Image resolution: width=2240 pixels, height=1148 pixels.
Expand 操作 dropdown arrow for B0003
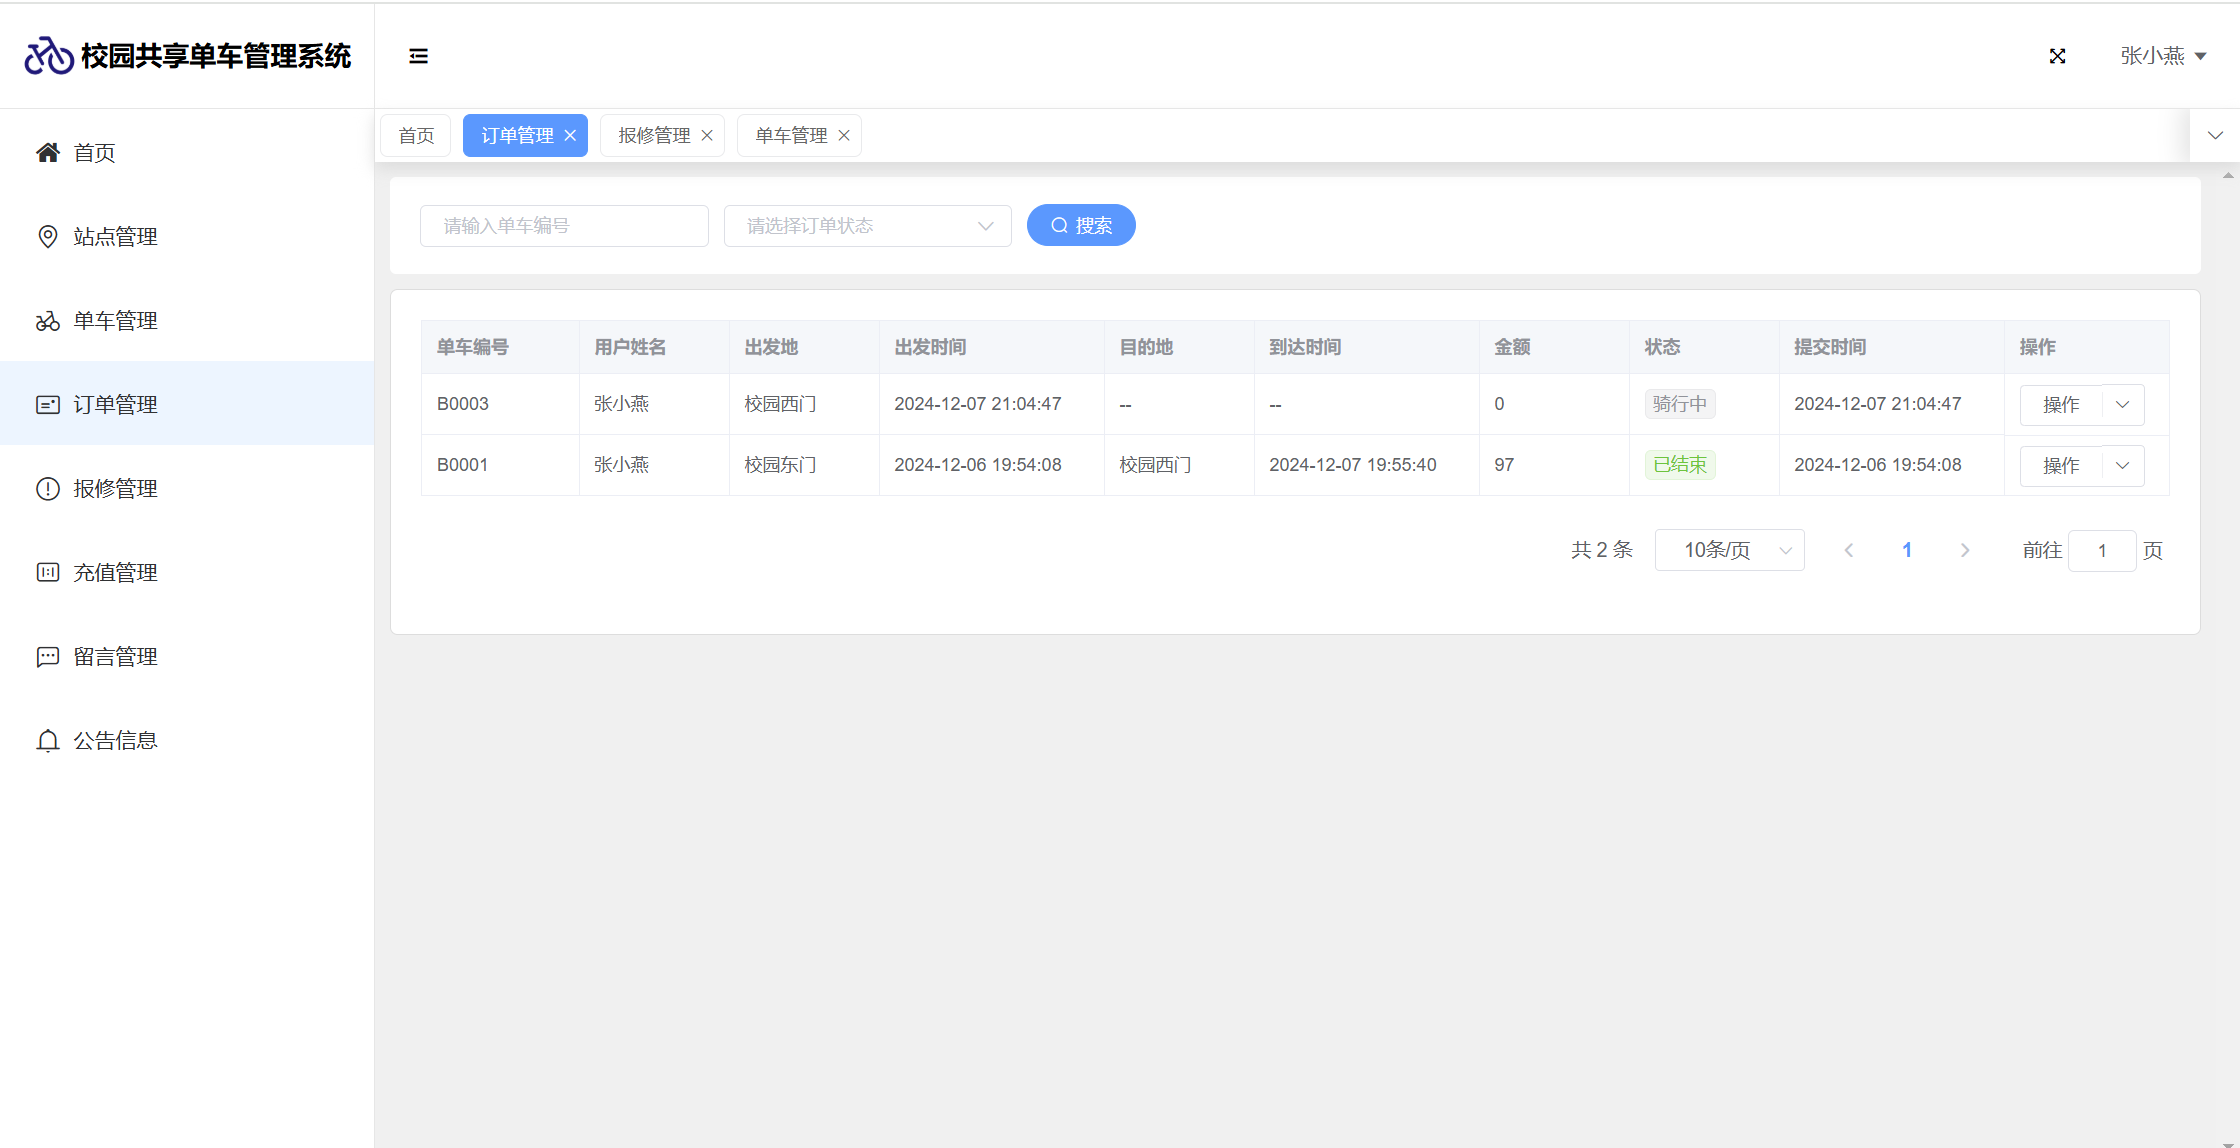click(2122, 405)
